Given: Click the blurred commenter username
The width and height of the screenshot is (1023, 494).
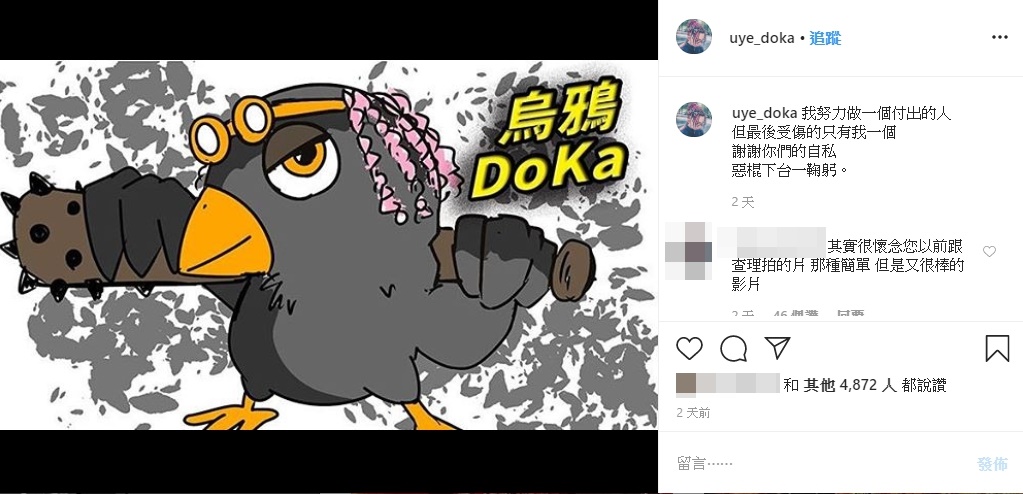Looking at the screenshot, I should [x=772, y=242].
